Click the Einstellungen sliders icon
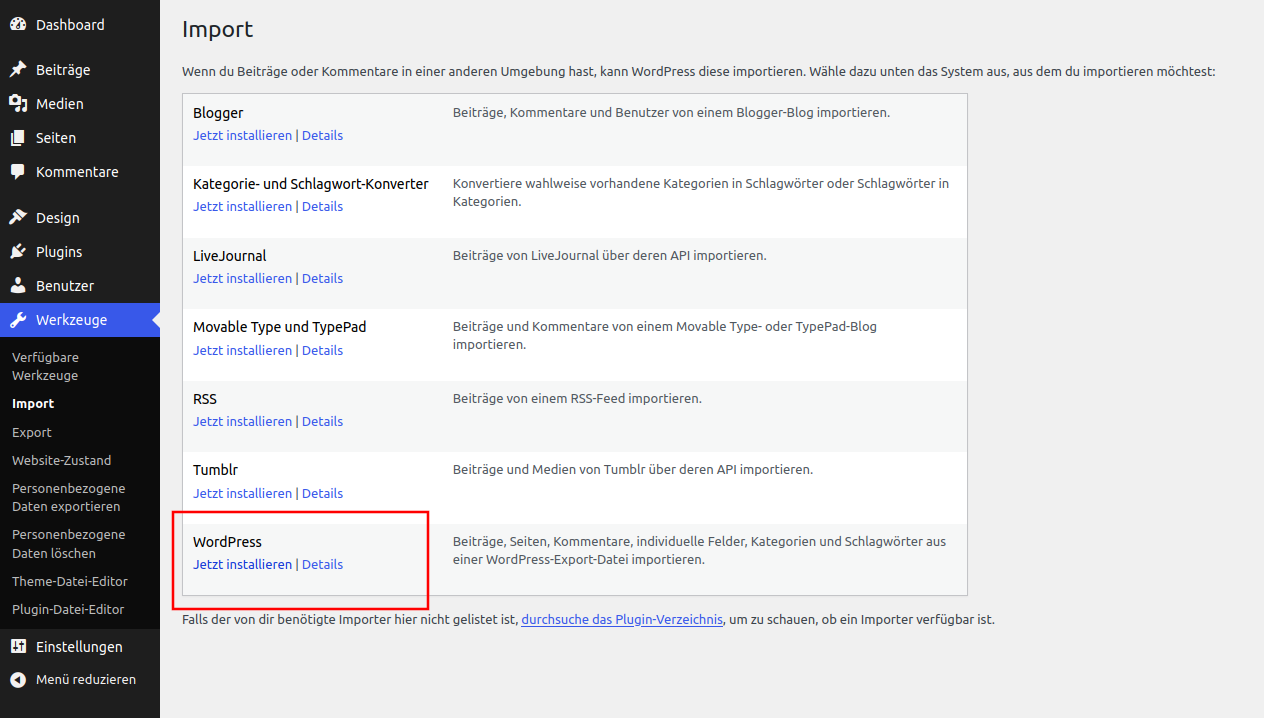The height and width of the screenshot is (718, 1264). coord(18,647)
